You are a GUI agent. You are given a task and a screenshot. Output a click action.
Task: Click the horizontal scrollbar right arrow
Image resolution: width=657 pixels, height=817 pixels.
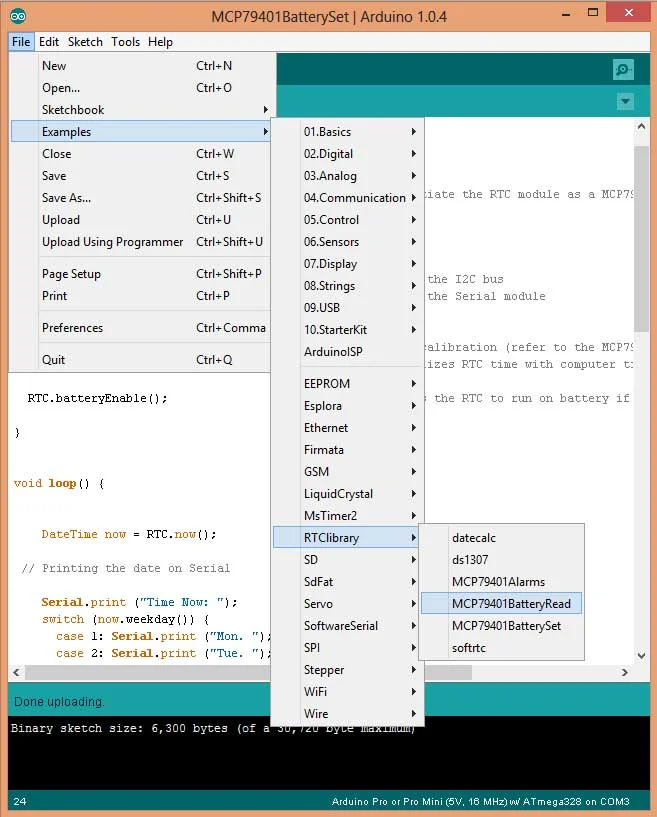point(625,672)
